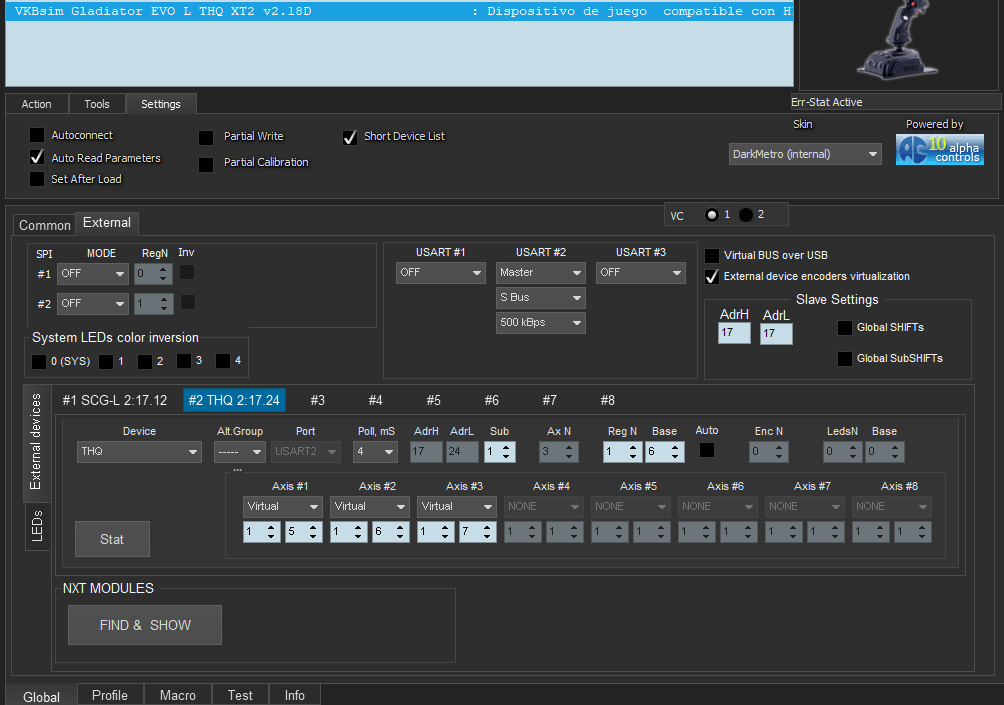The width and height of the screenshot is (1004, 705).
Task: Uncheck Short Device List
Action: pos(350,137)
